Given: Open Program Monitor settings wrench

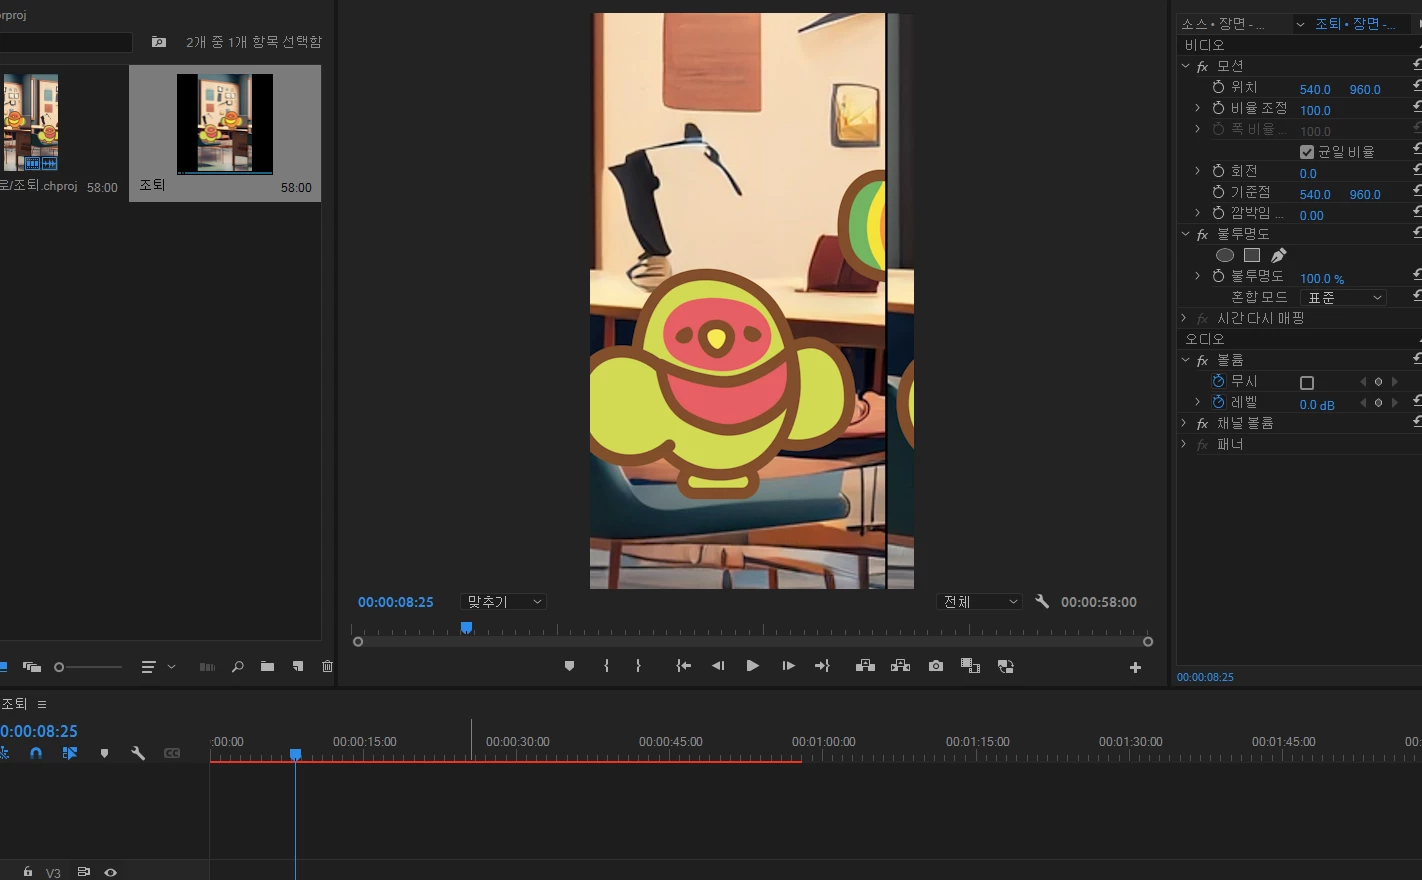Looking at the screenshot, I should [x=1042, y=601].
